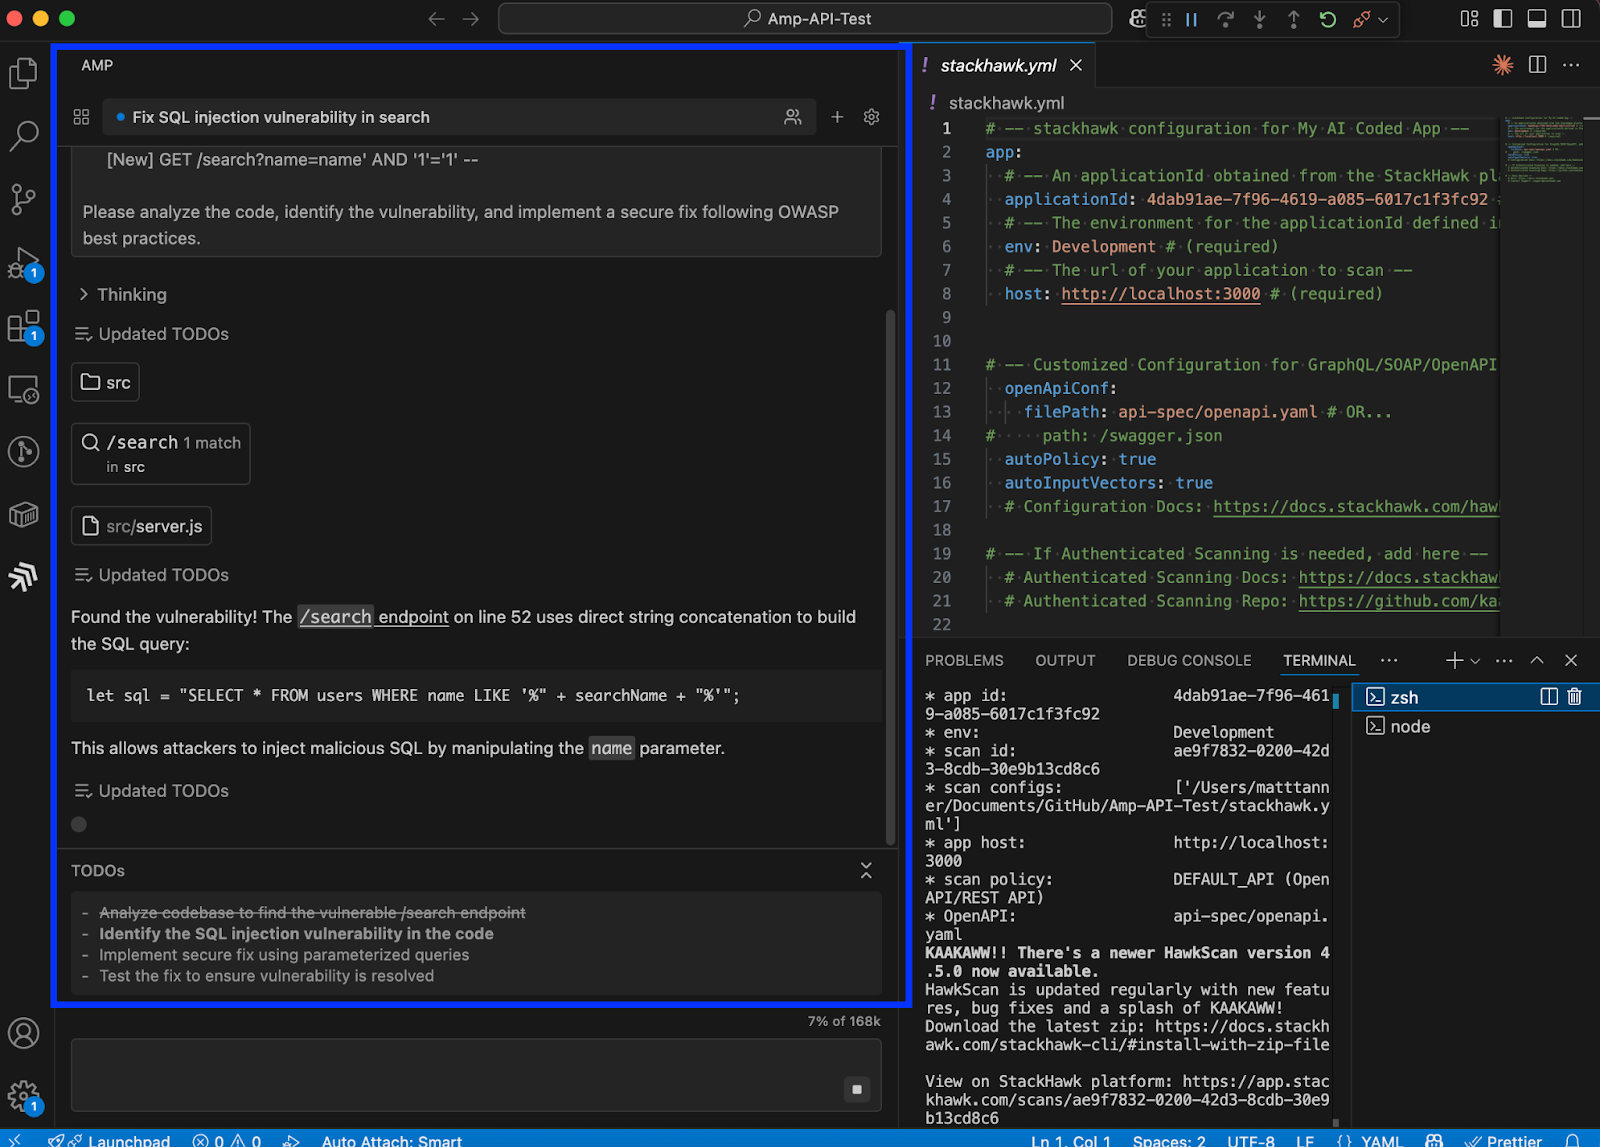1600x1147 pixels.
Task: Toggle the primary side bar
Action: click(1503, 19)
